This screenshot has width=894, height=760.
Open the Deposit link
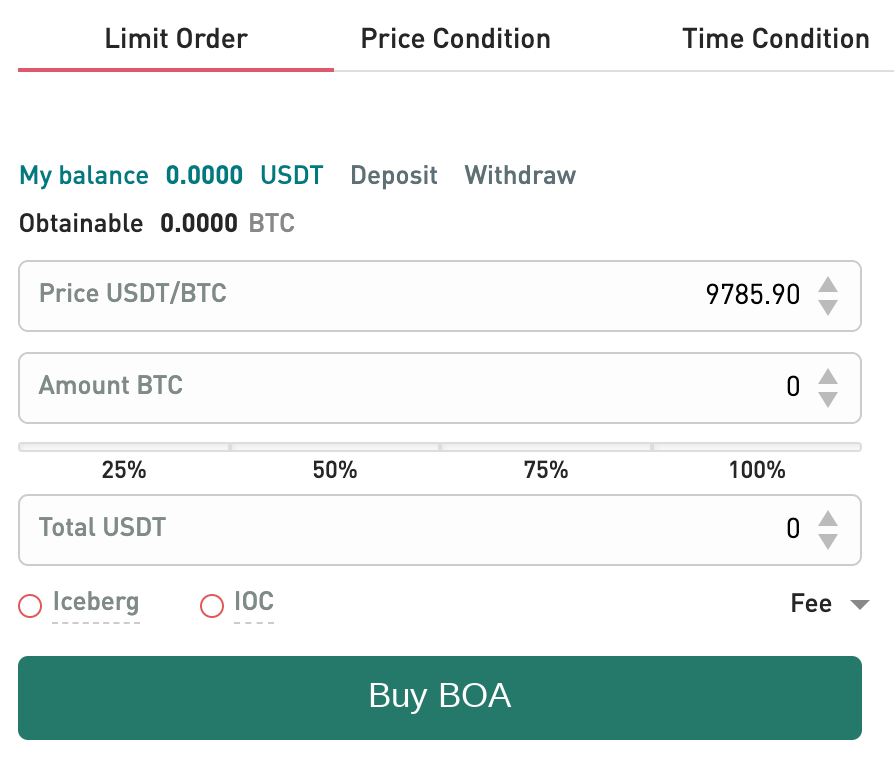click(394, 175)
